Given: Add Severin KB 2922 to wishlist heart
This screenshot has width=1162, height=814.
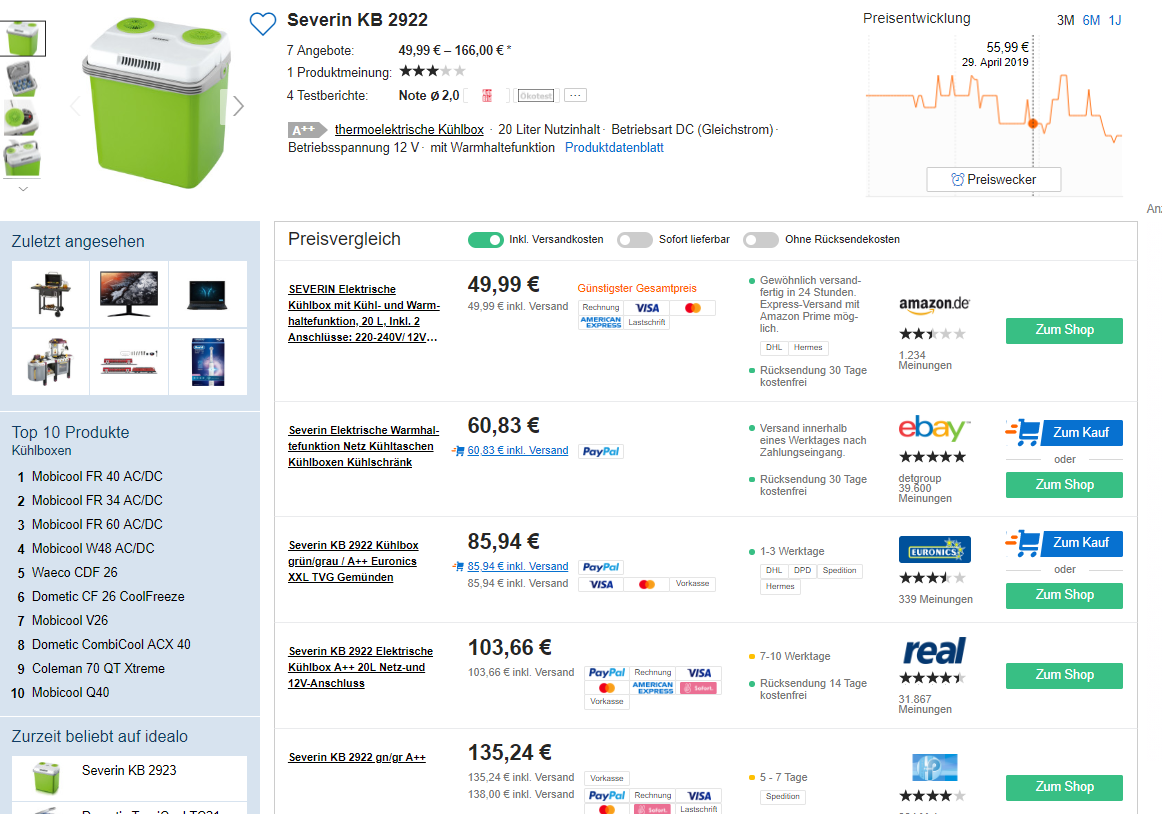Looking at the screenshot, I should coord(262,23).
